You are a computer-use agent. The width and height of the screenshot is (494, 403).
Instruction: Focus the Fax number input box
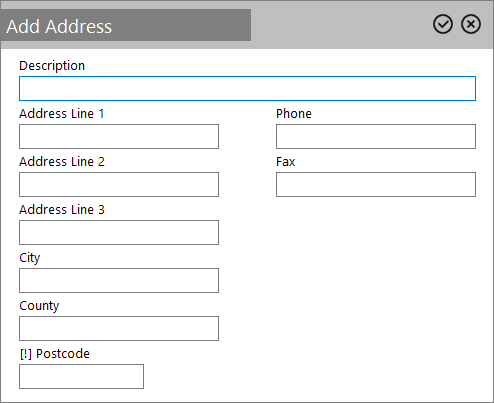tap(376, 185)
